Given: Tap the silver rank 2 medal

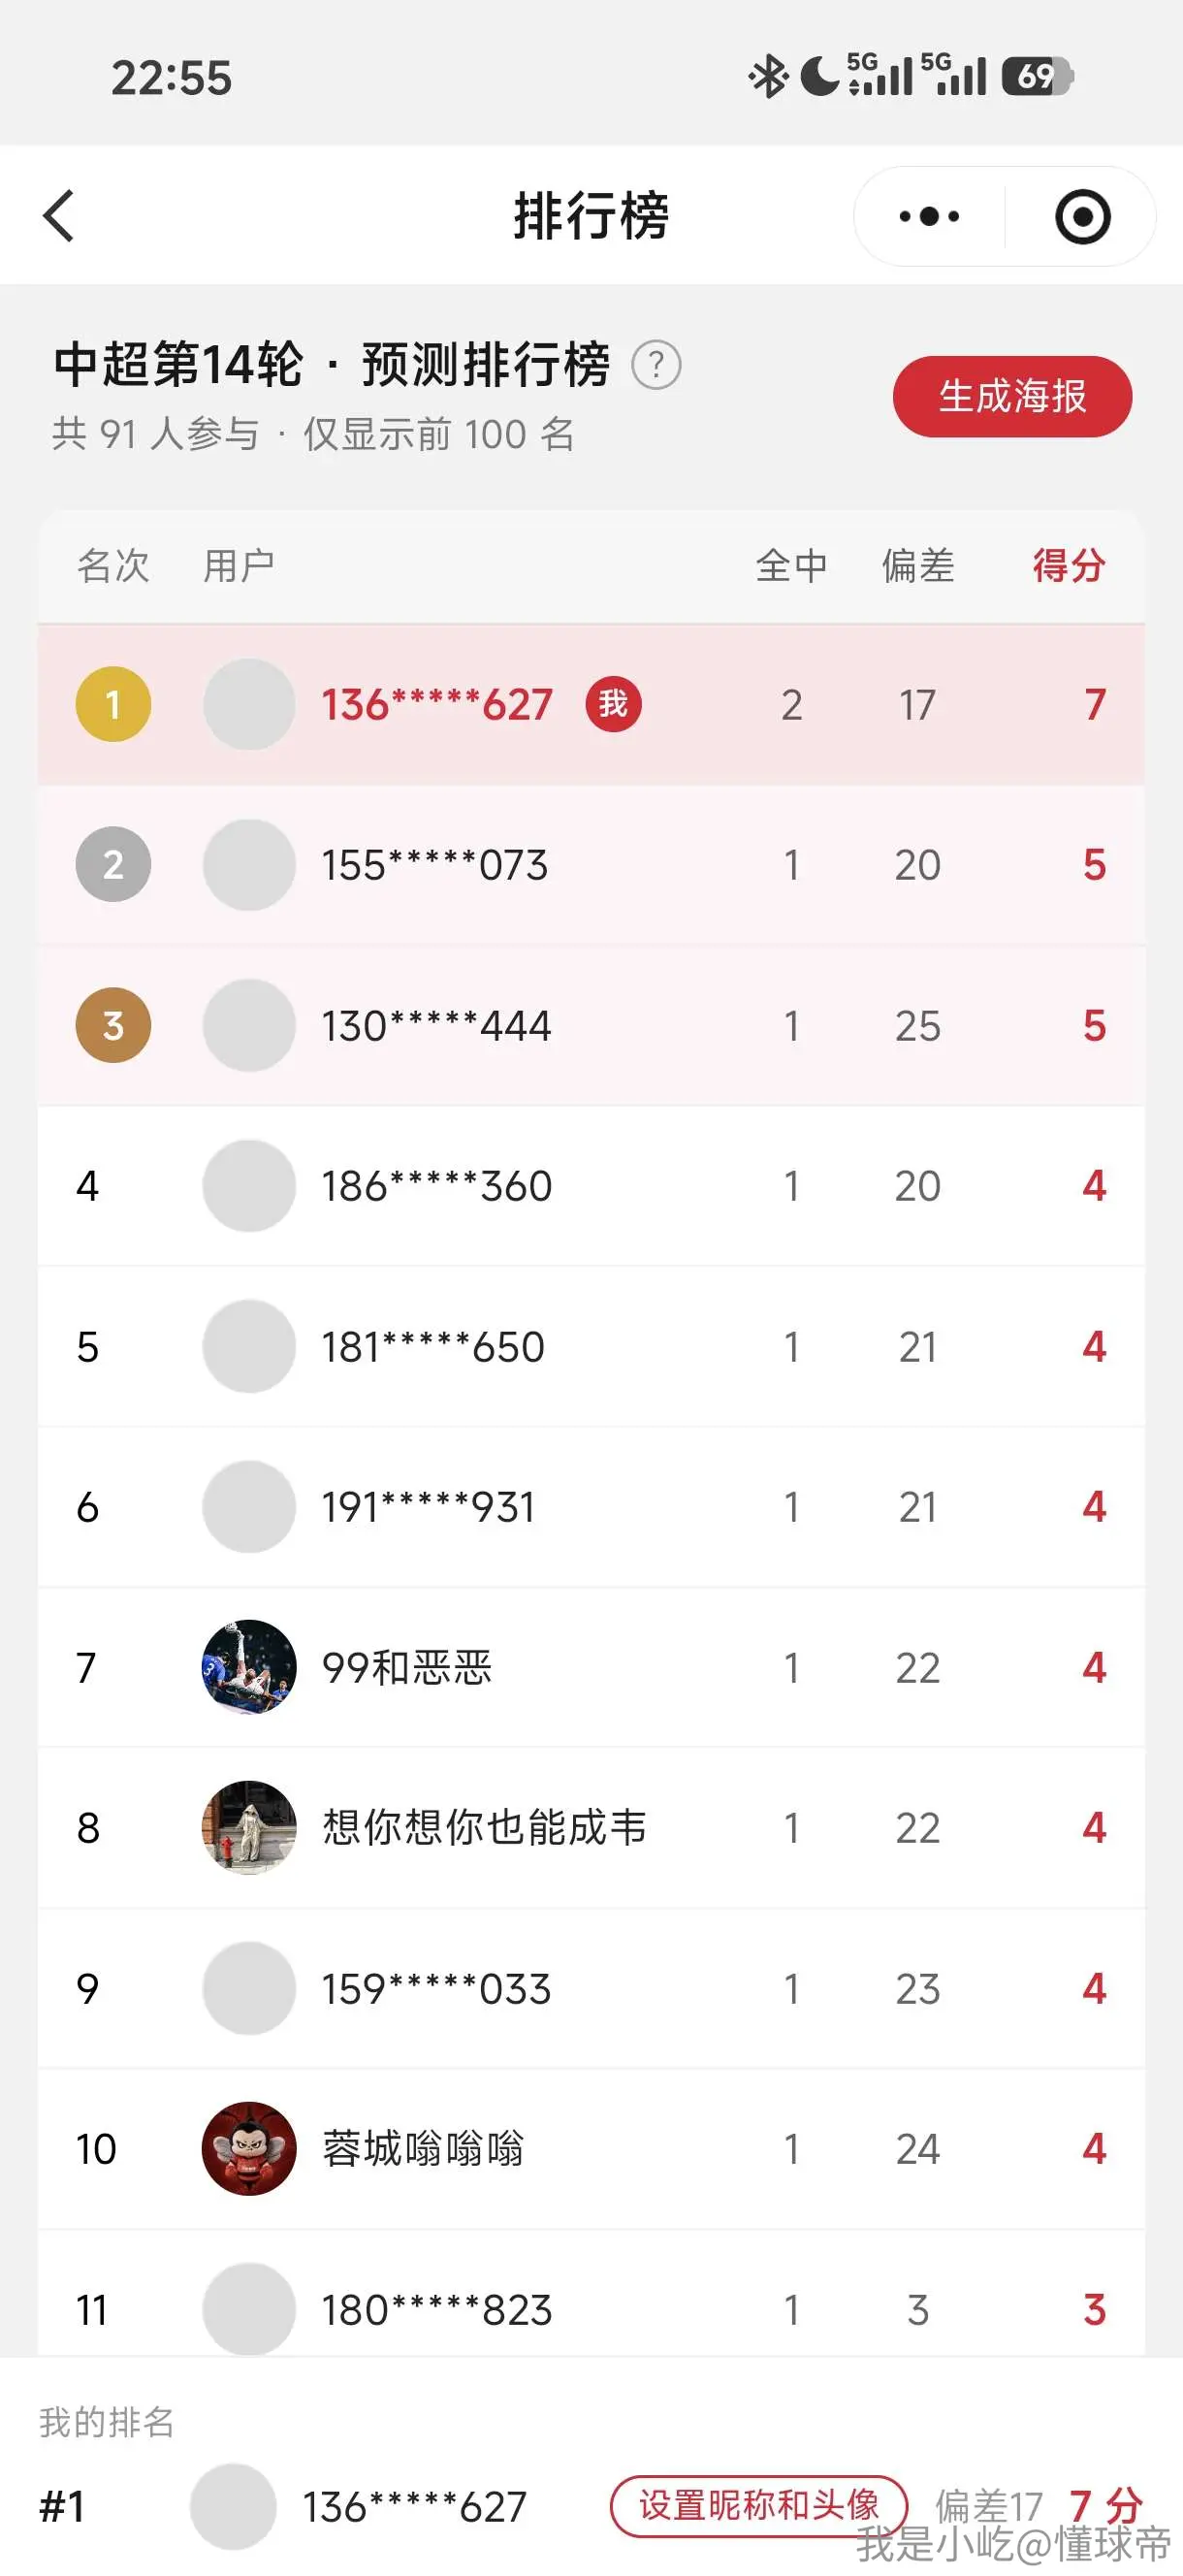Looking at the screenshot, I should (x=113, y=864).
